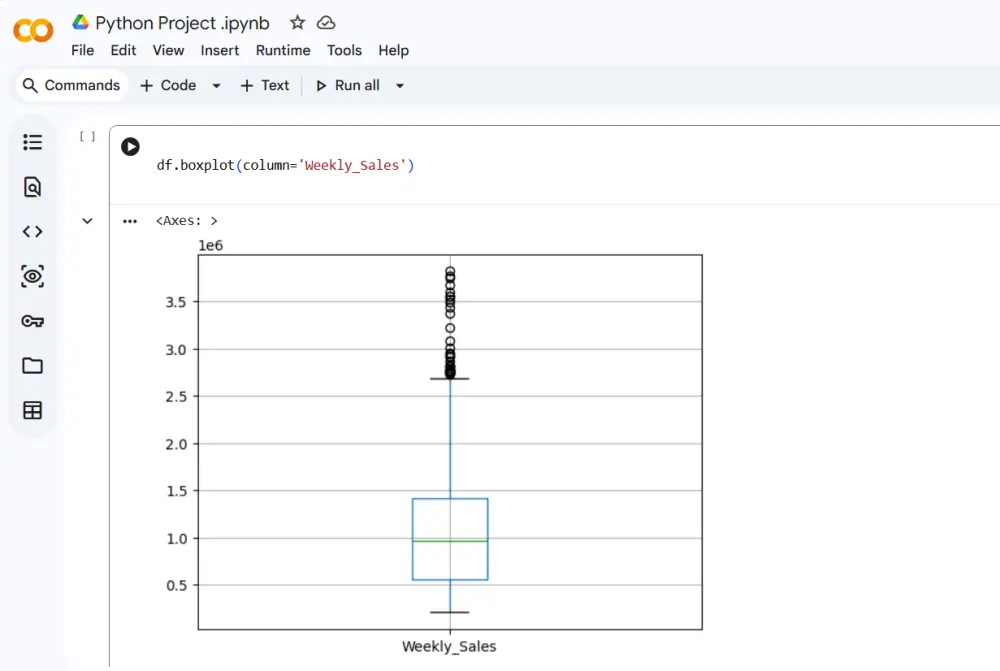Open the Table of contents sidebar panel
The height and width of the screenshot is (671, 1000).
point(33,142)
